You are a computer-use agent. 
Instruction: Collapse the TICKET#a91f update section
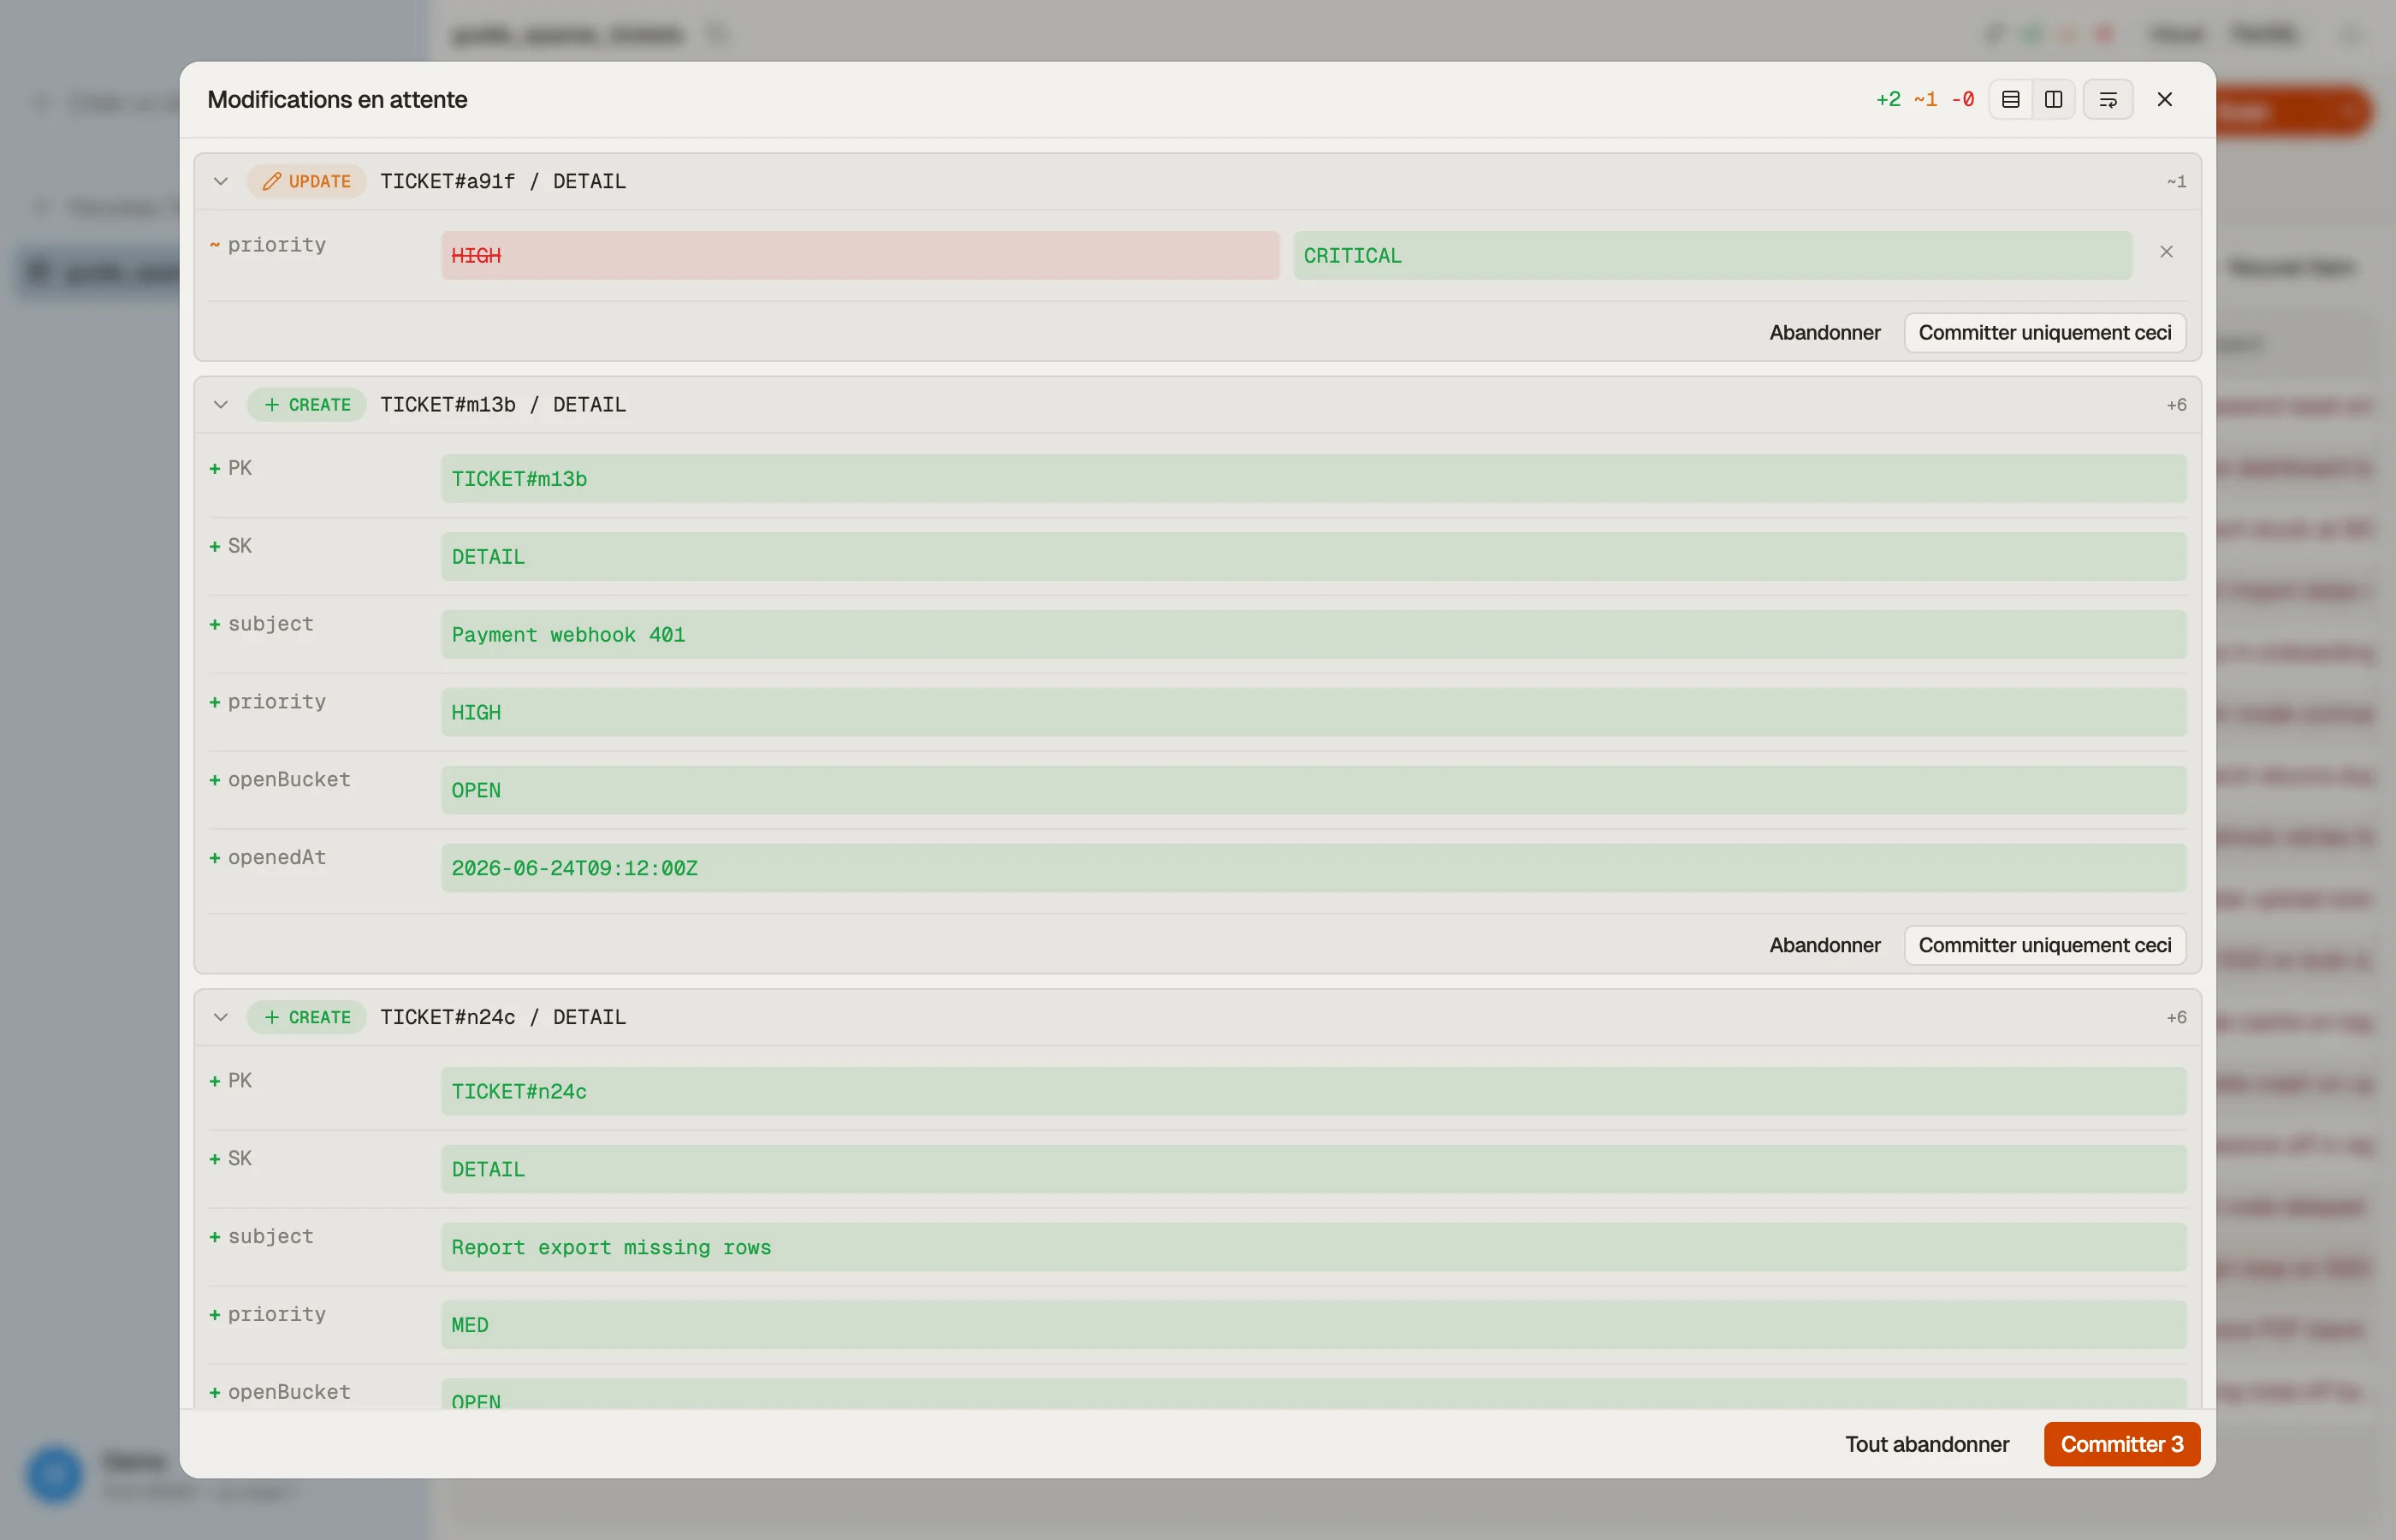221,182
